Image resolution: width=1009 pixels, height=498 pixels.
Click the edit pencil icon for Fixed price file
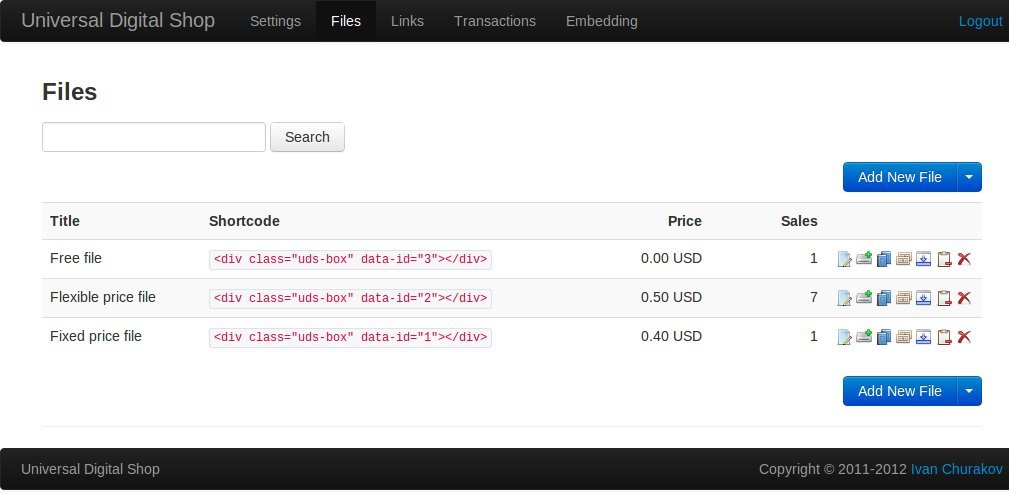pos(844,337)
